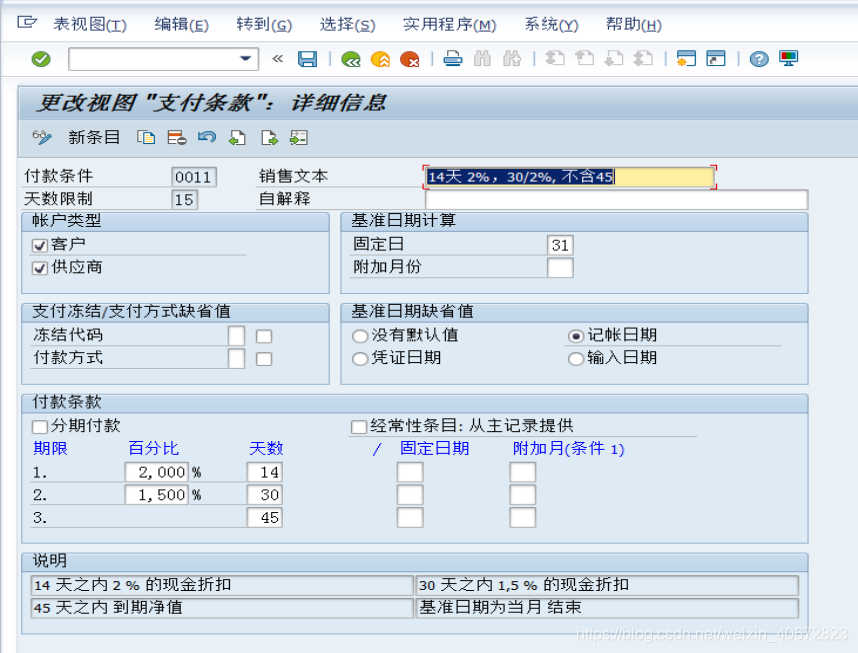This screenshot has height=653, width=858.
Task: Click the Last Page icon
Action: (x=644, y=58)
